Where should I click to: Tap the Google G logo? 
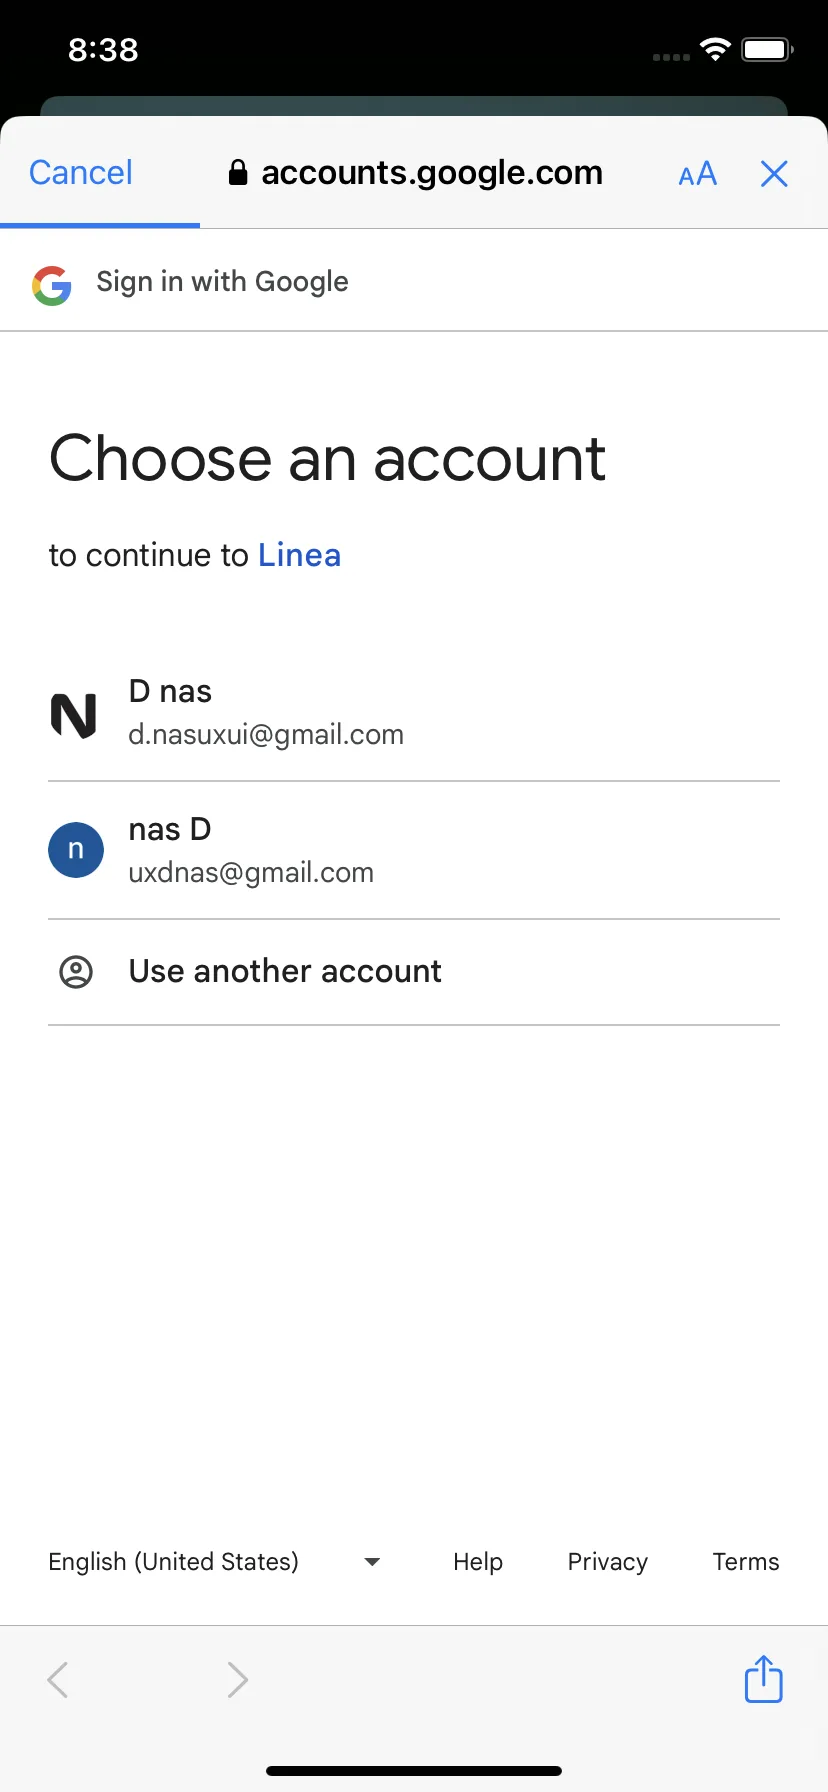(51, 285)
